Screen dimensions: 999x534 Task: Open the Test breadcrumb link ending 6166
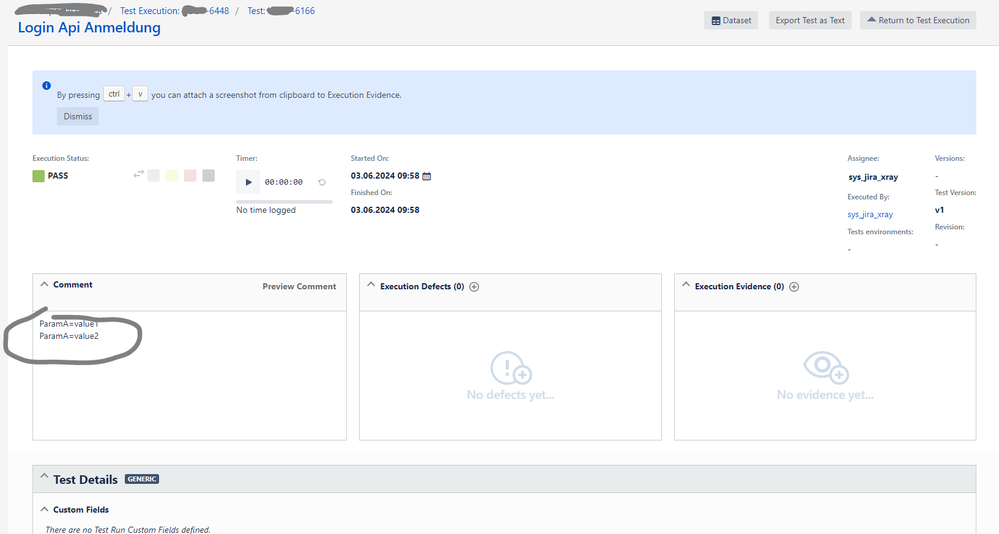tap(281, 11)
